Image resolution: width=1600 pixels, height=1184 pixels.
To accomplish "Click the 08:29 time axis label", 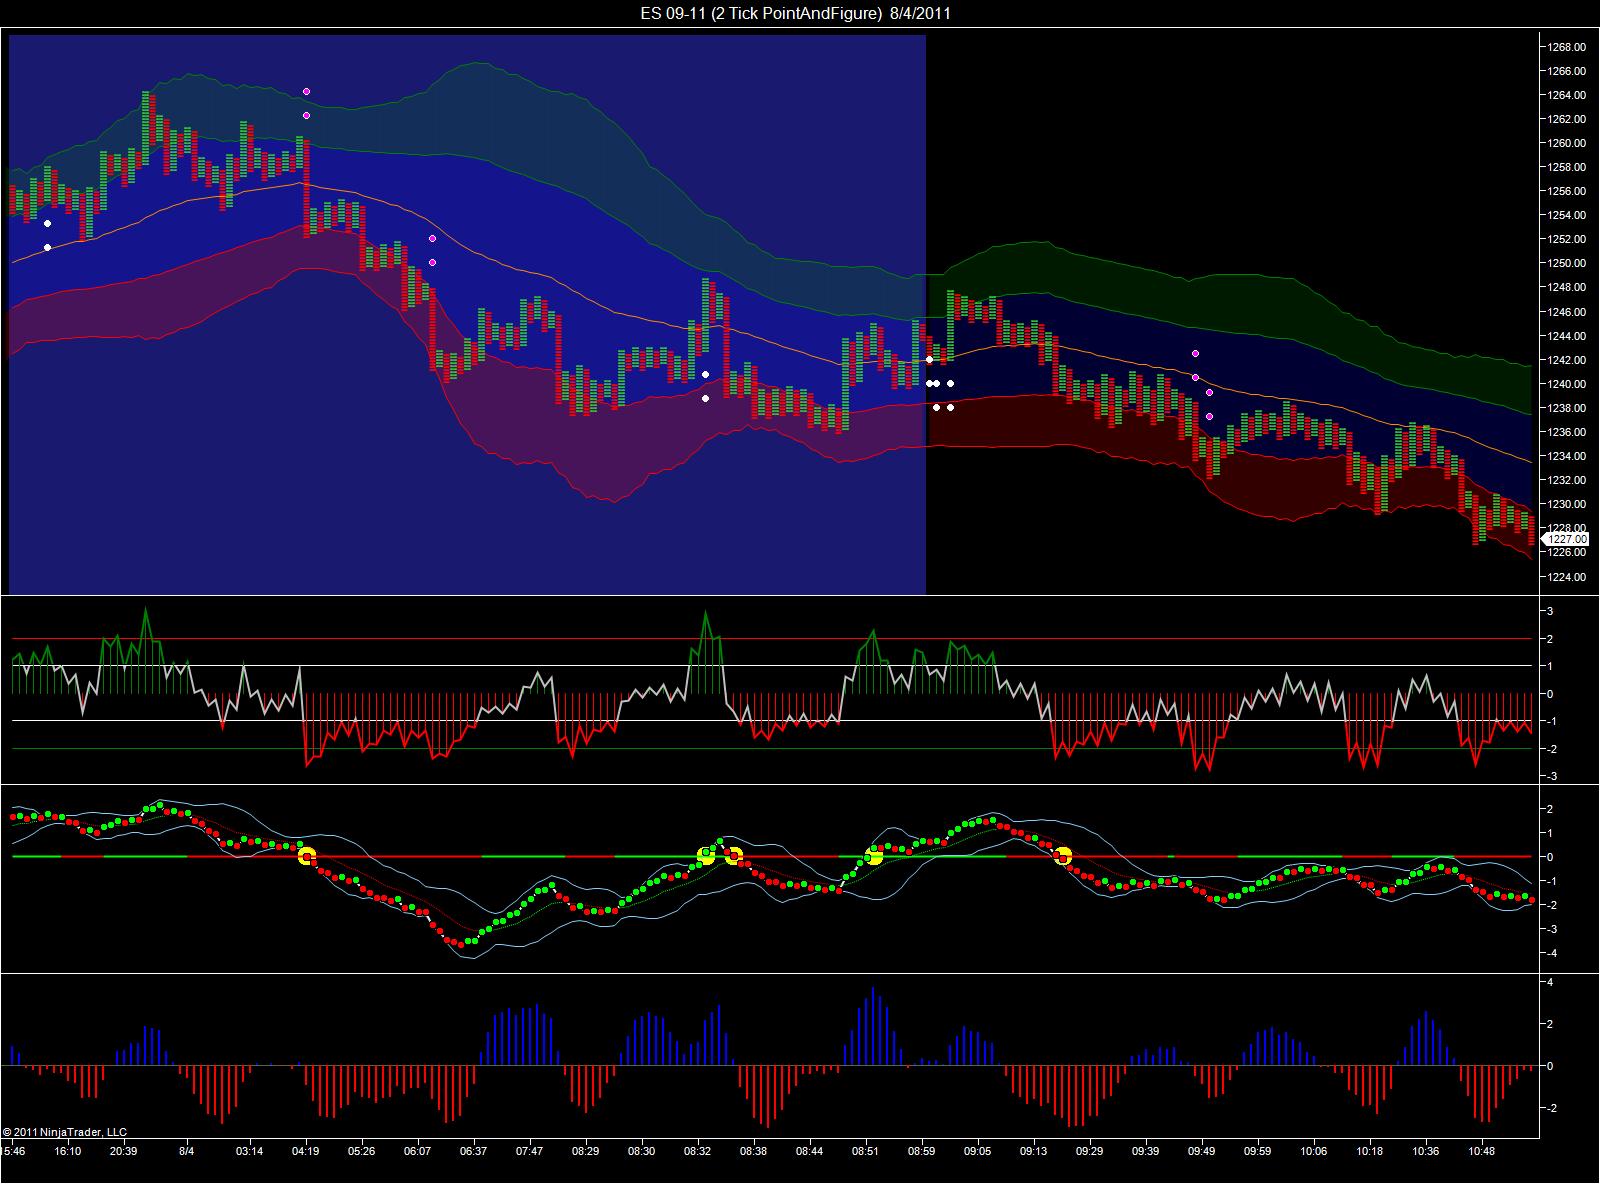I will point(586,1151).
